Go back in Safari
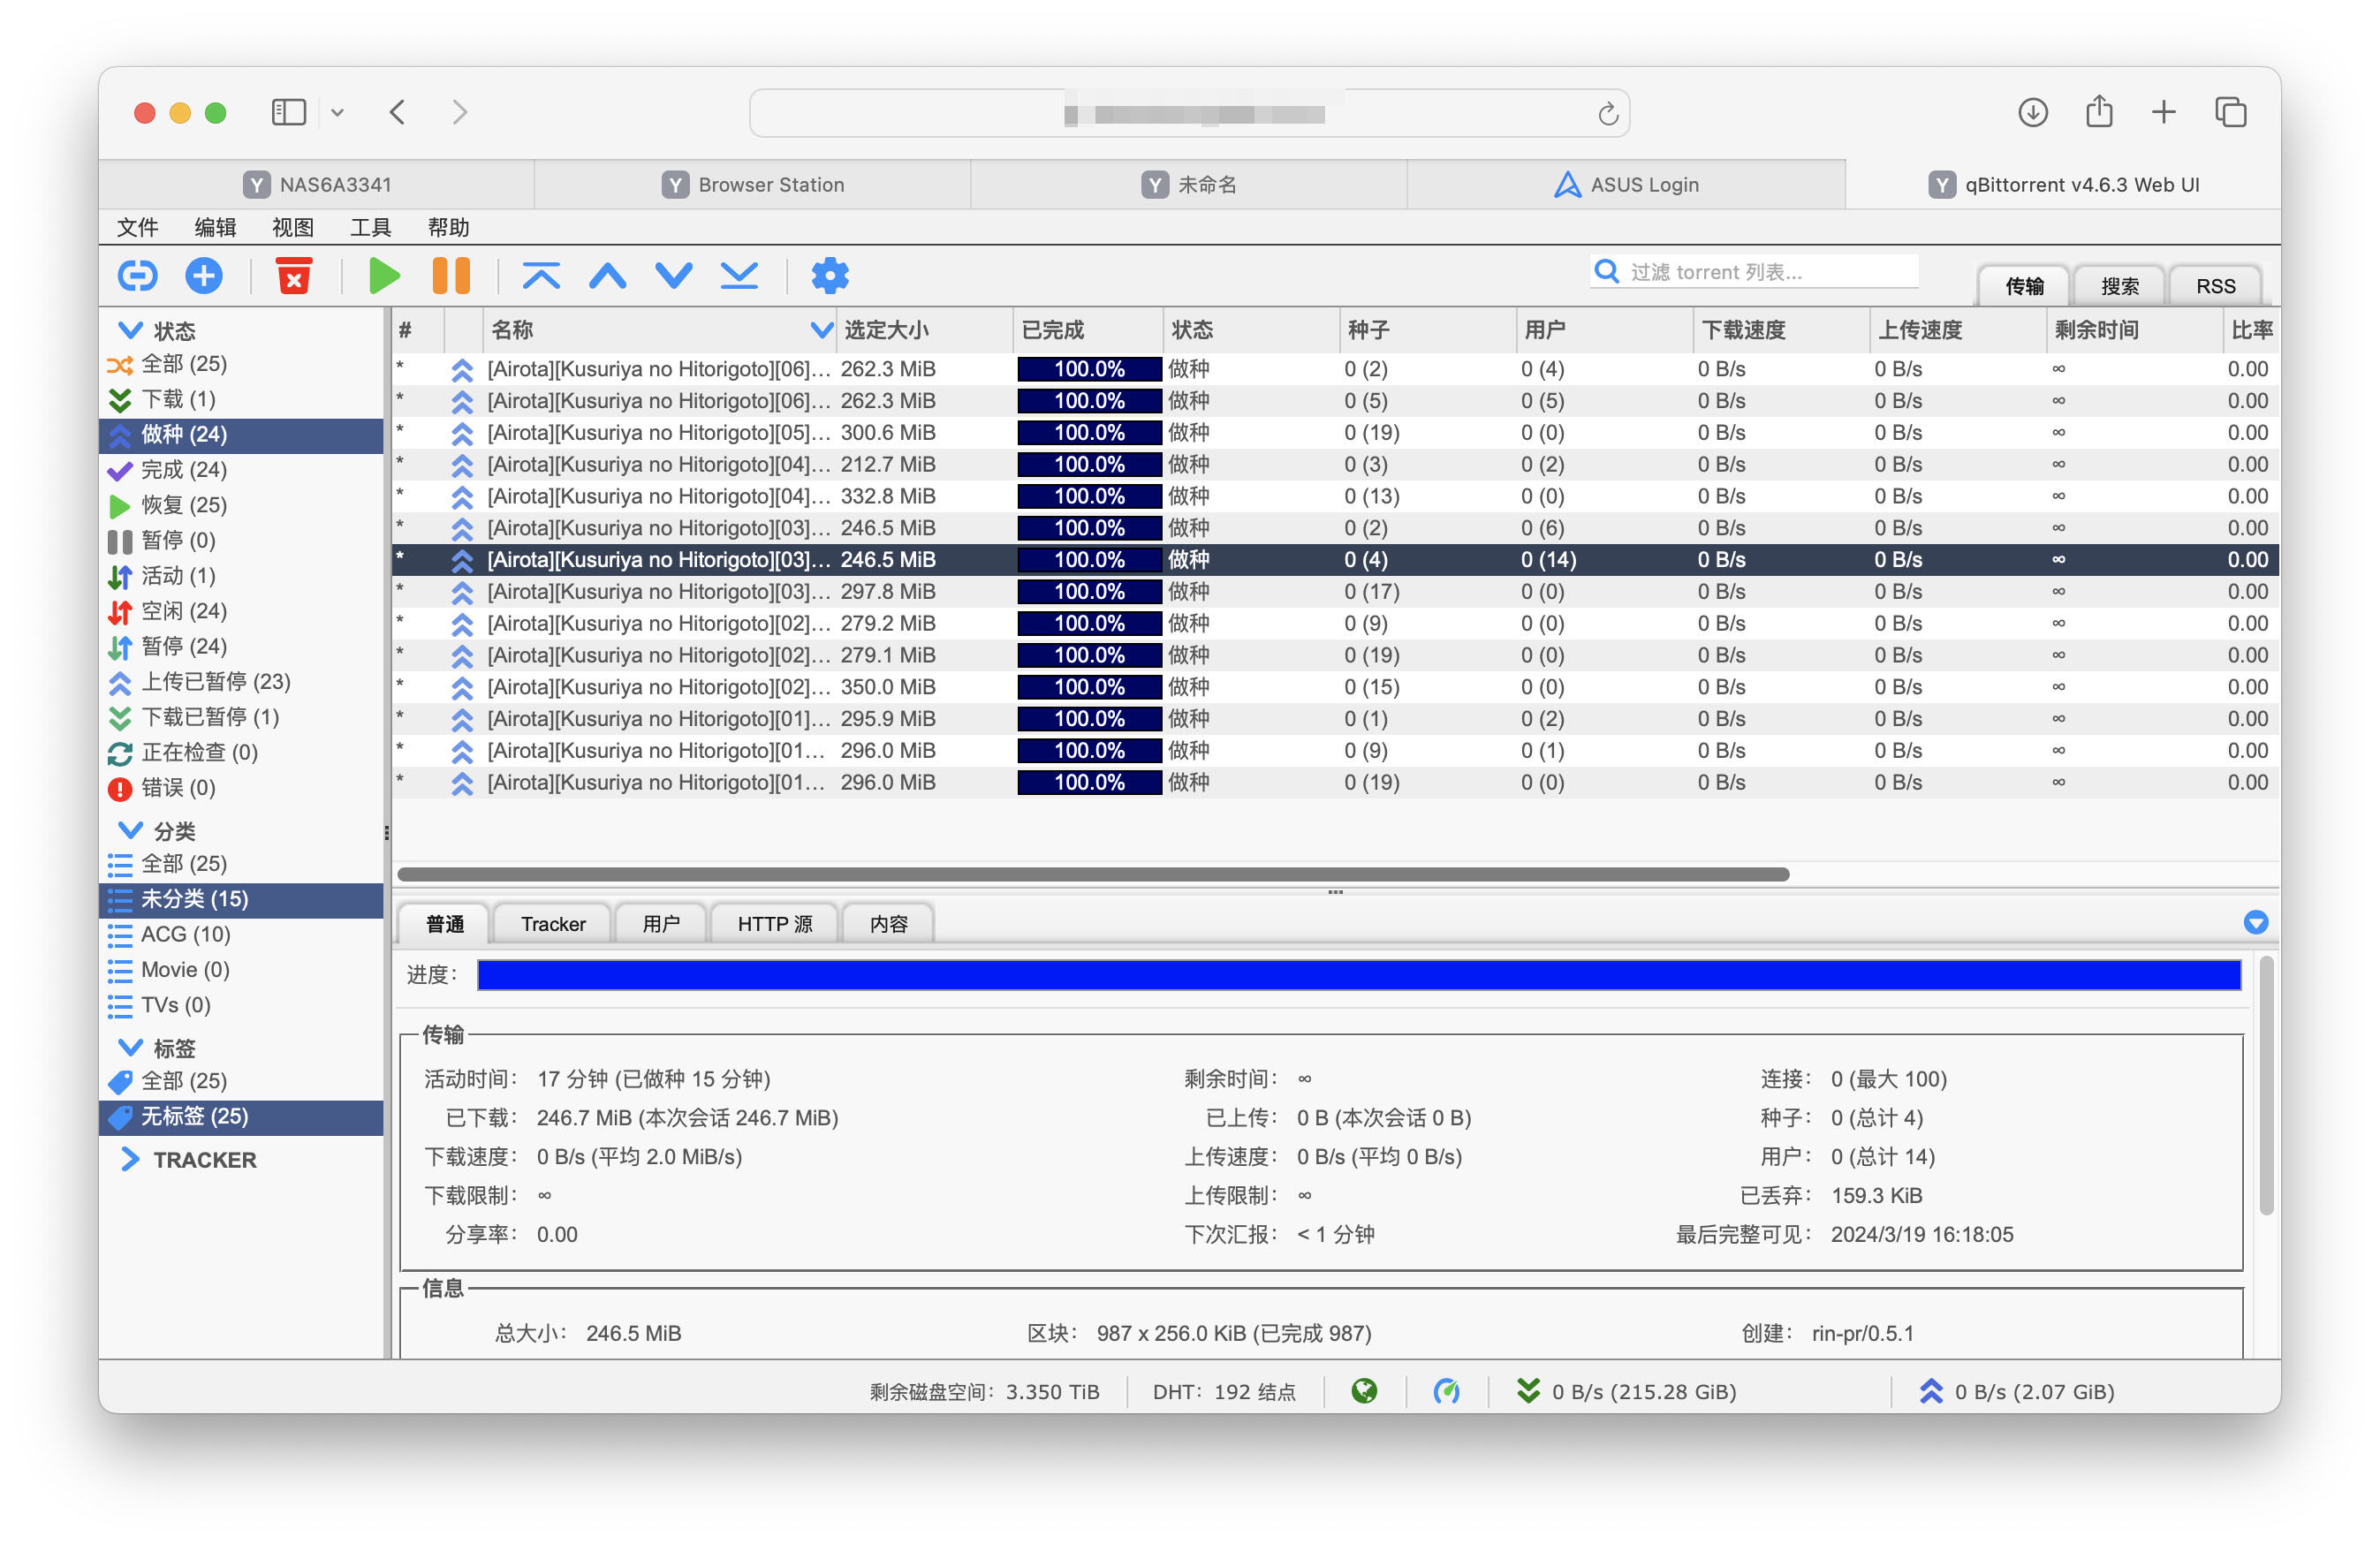This screenshot has width=2380, height=1544. (x=398, y=112)
